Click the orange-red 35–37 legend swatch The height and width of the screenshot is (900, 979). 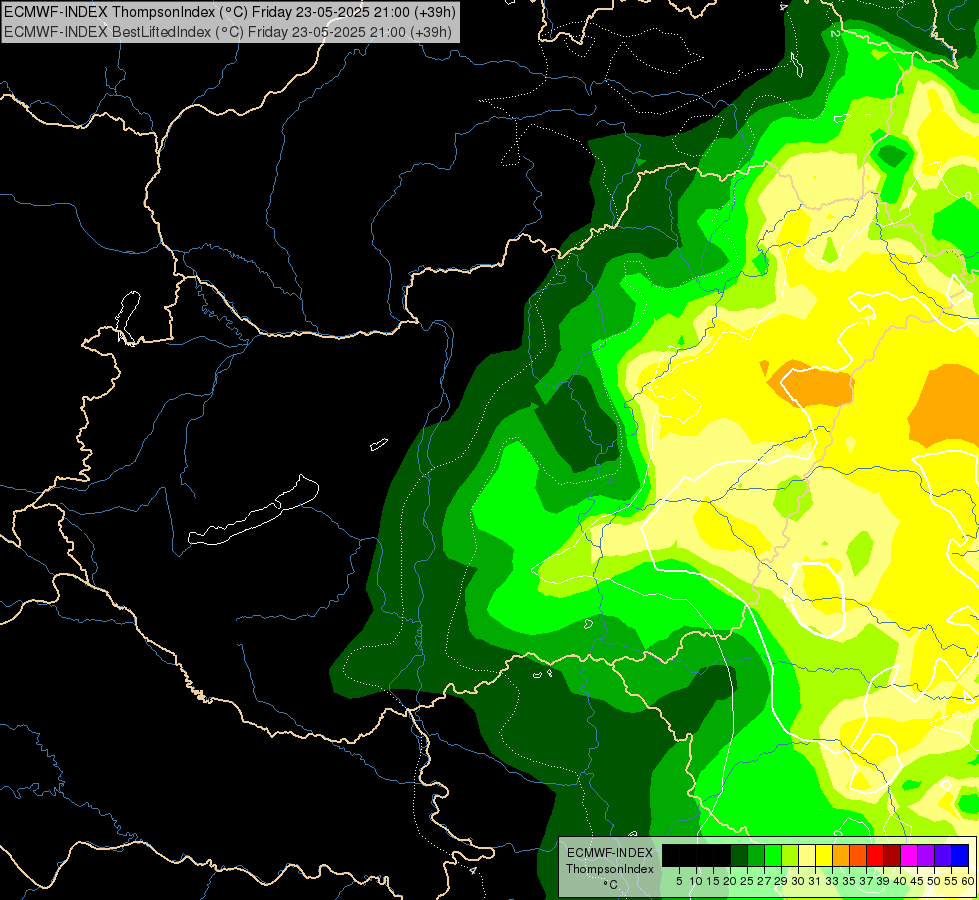[x=858, y=856]
